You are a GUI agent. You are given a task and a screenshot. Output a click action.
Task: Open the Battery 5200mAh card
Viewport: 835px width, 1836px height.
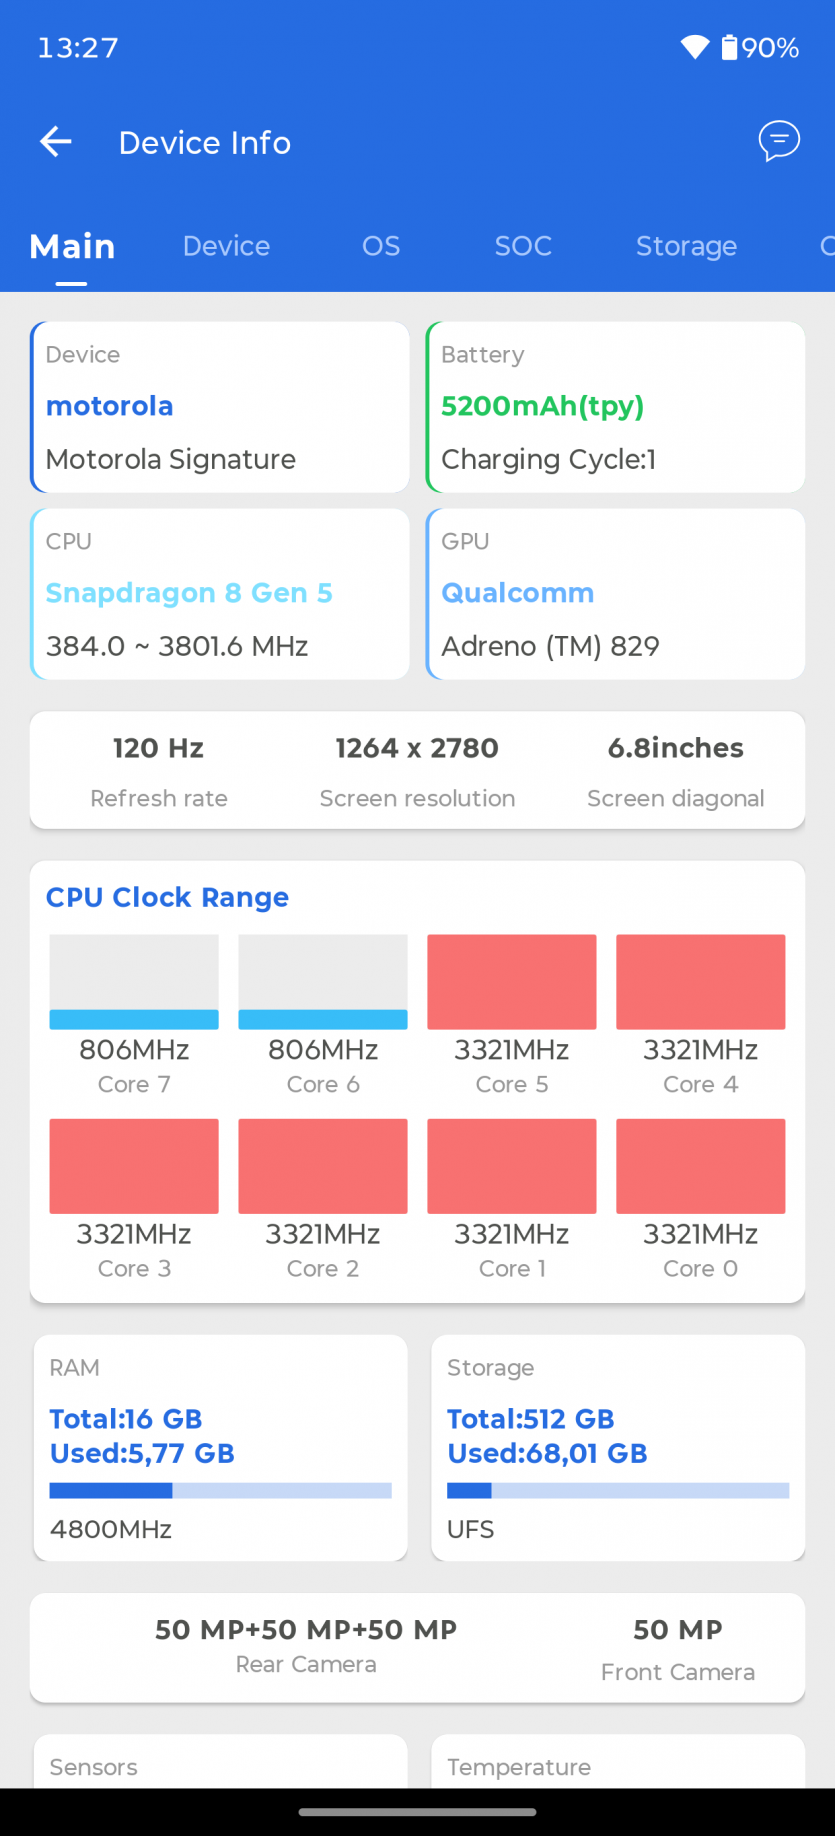point(616,407)
